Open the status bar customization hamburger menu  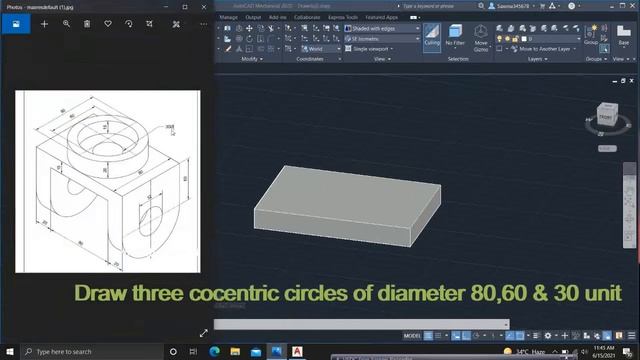pyautogui.click(x=631, y=336)
